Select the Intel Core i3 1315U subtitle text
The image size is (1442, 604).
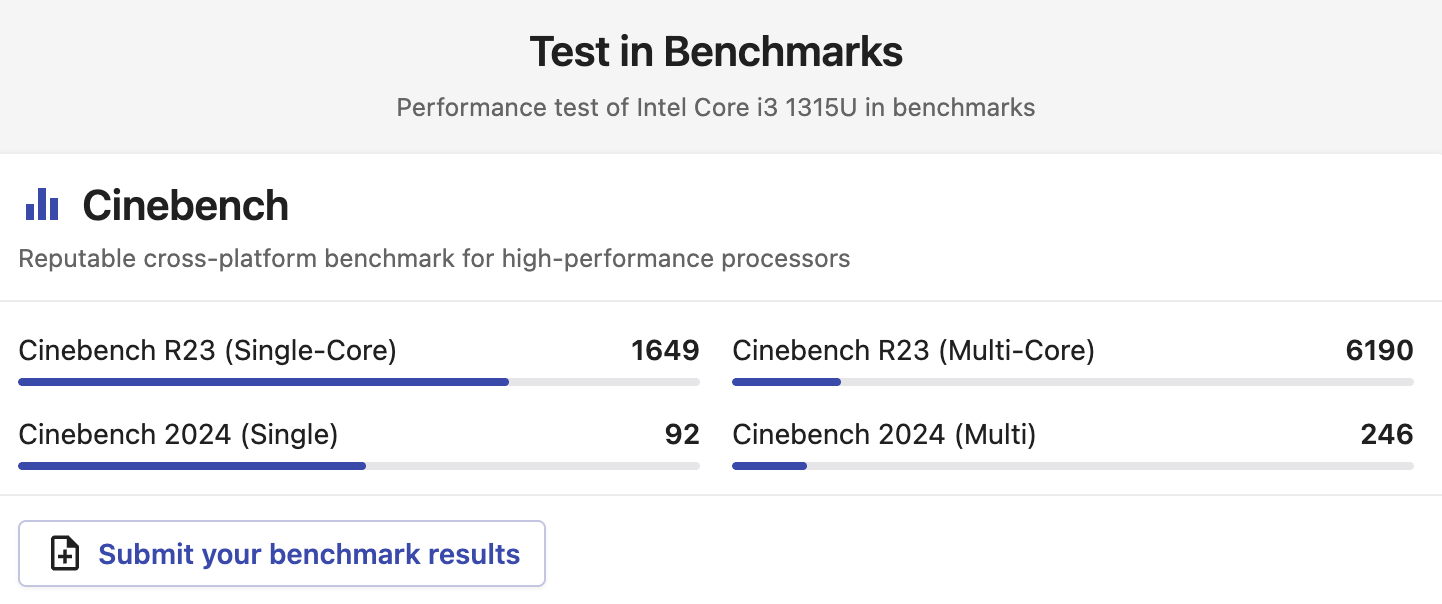coord(715,107)
